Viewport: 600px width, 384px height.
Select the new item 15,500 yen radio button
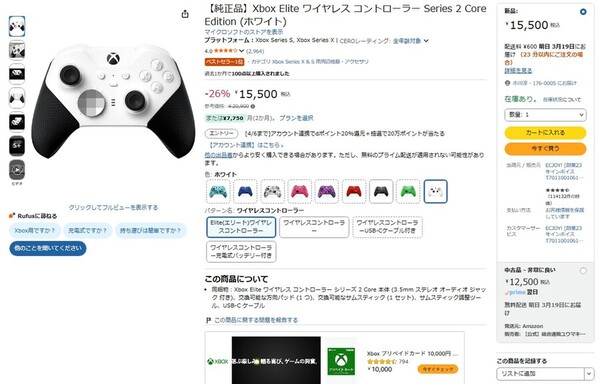tap(583, 12)
